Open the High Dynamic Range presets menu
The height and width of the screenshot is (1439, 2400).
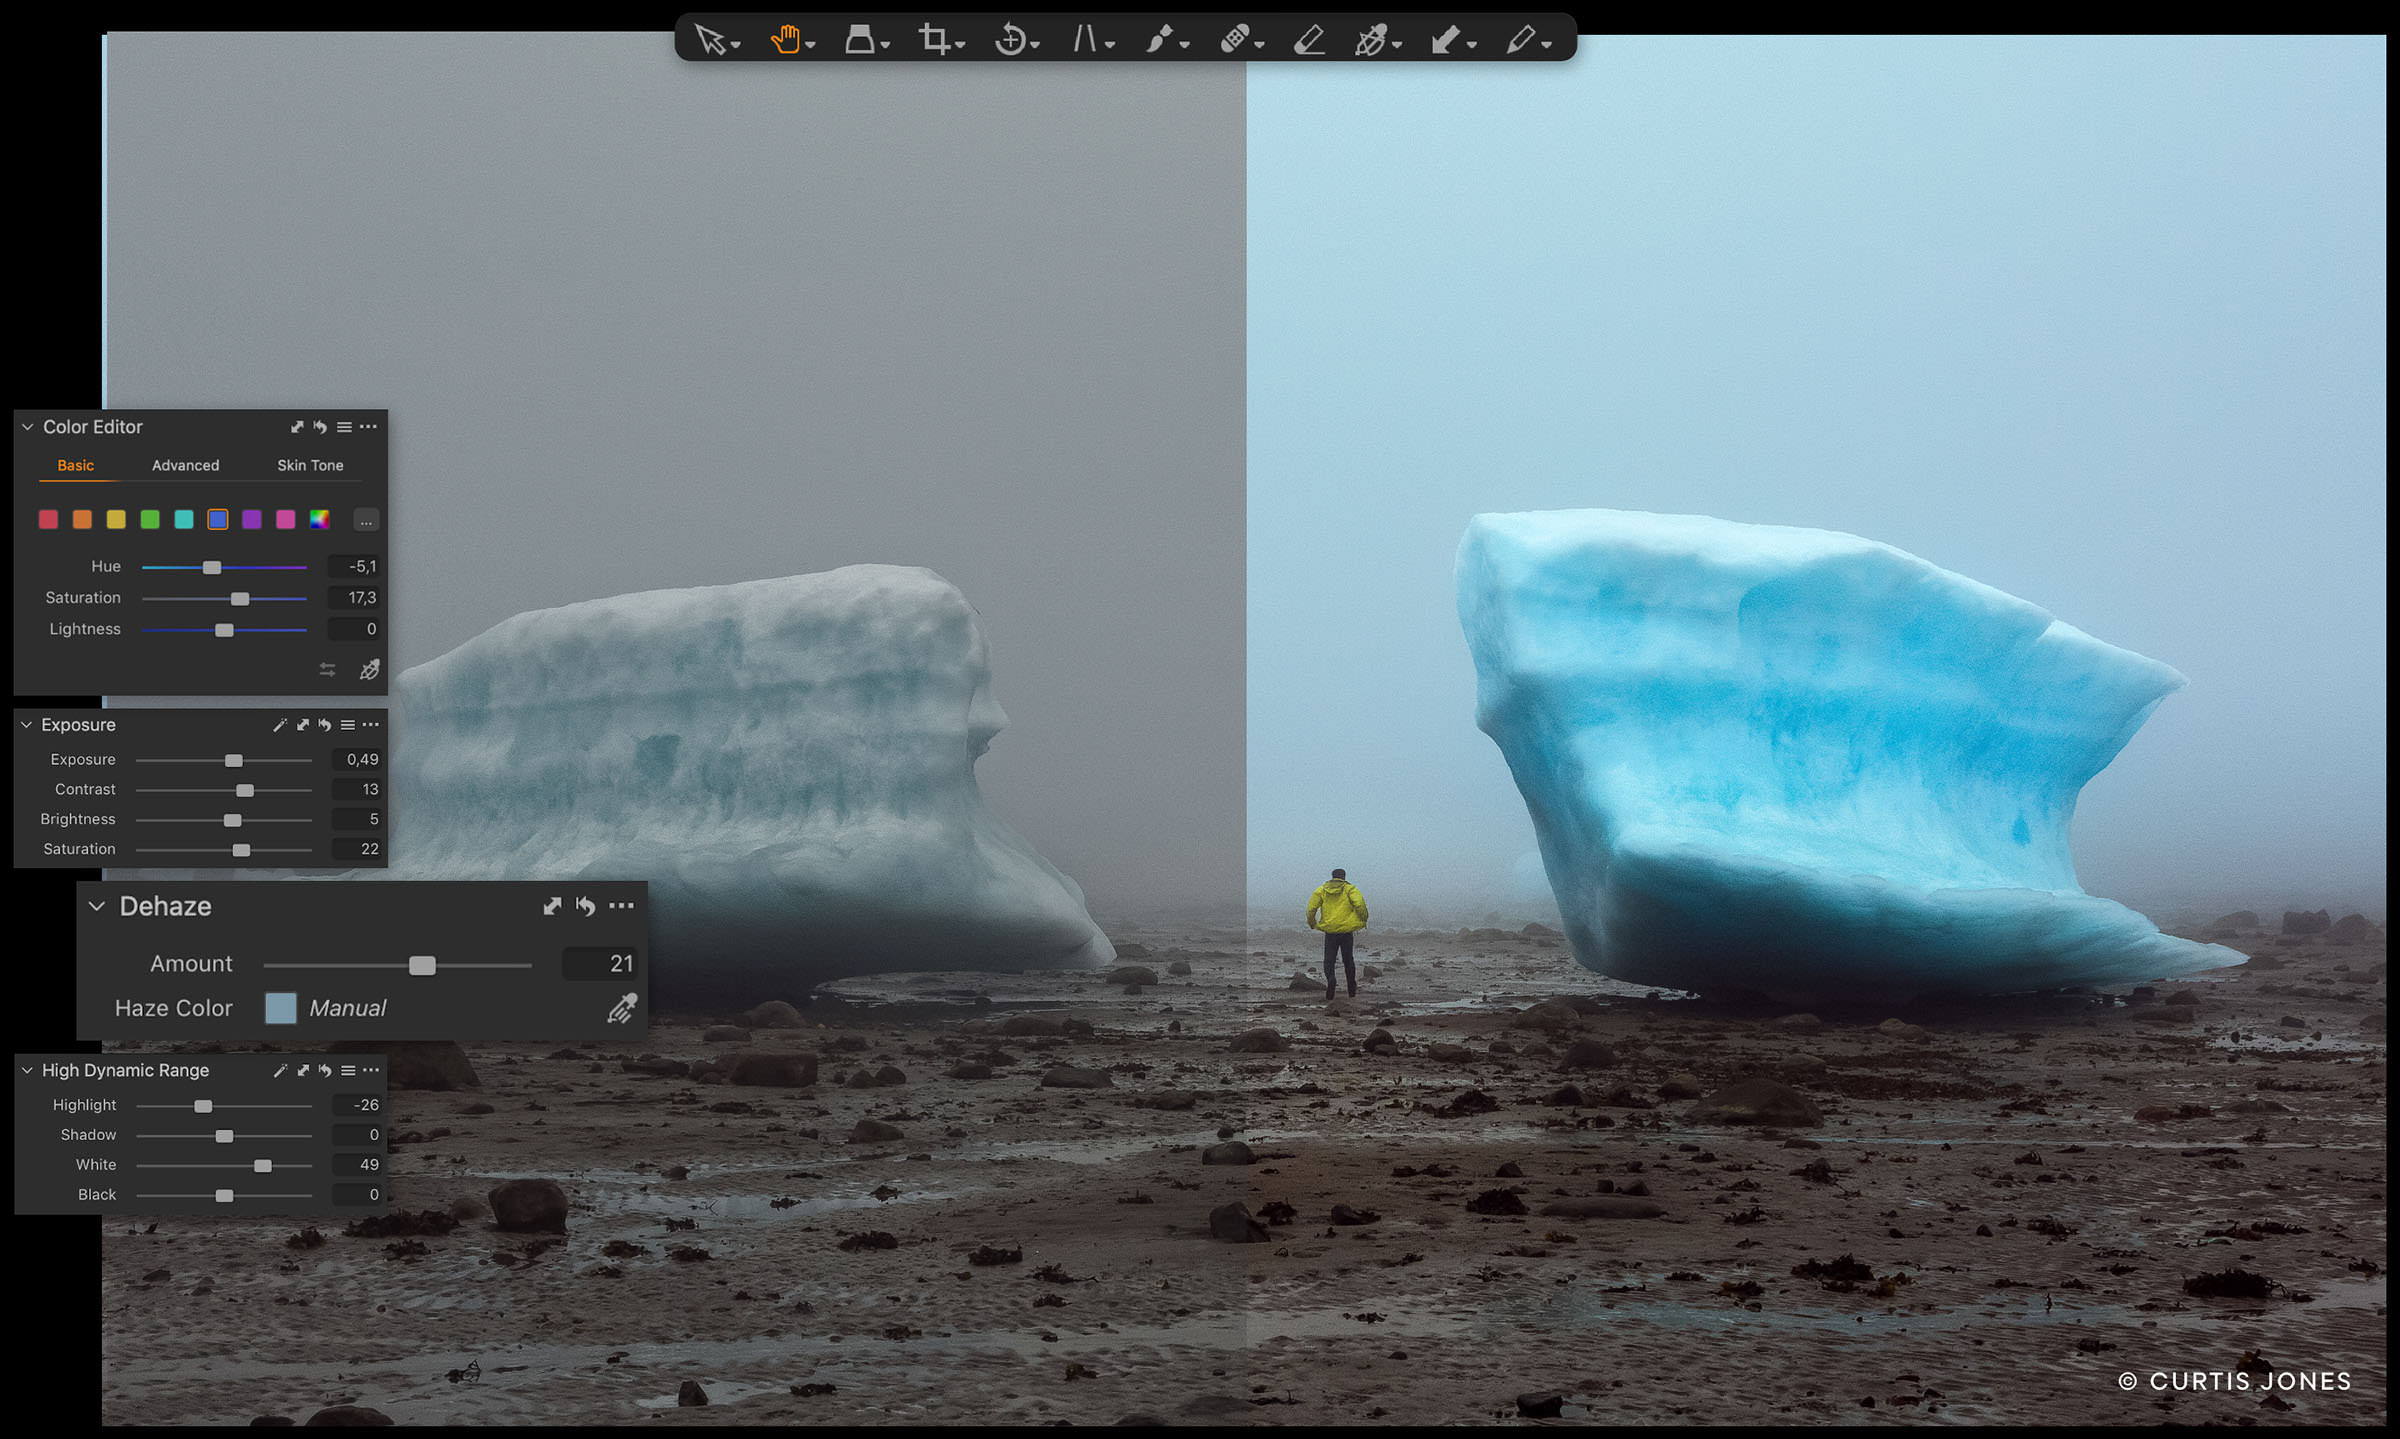pos(348,1070)
